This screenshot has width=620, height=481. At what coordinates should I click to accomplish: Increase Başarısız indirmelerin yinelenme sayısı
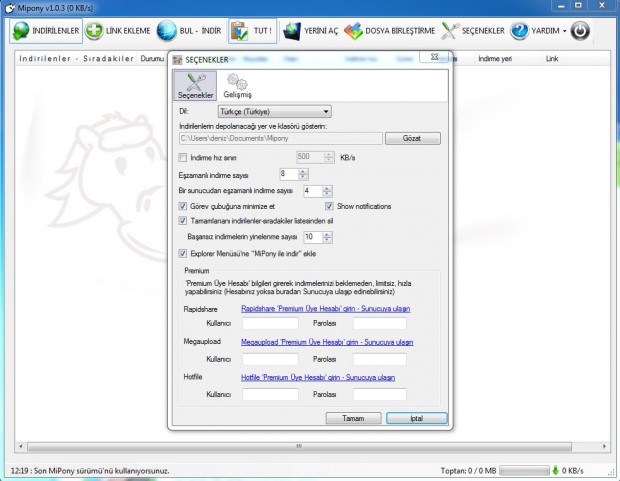(x=327, y=234)
